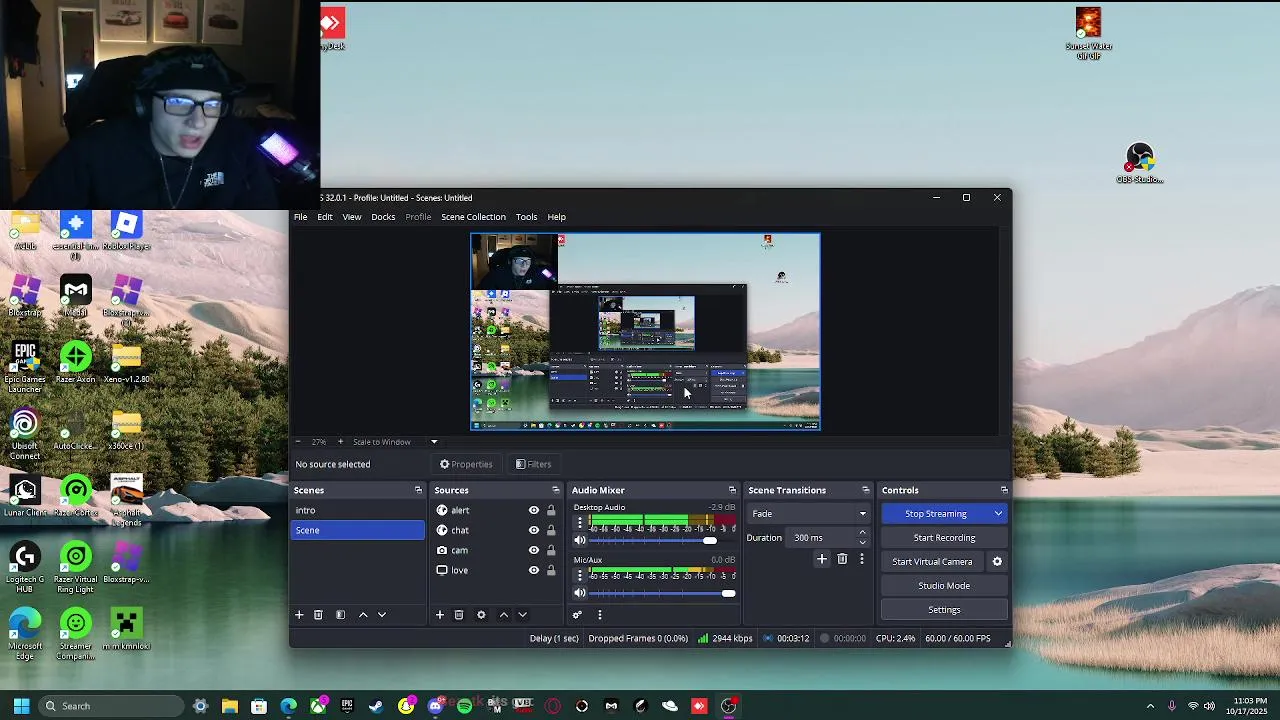Pop out the Sources dock
Viewport: 1280px width, 720px height.
556,490
